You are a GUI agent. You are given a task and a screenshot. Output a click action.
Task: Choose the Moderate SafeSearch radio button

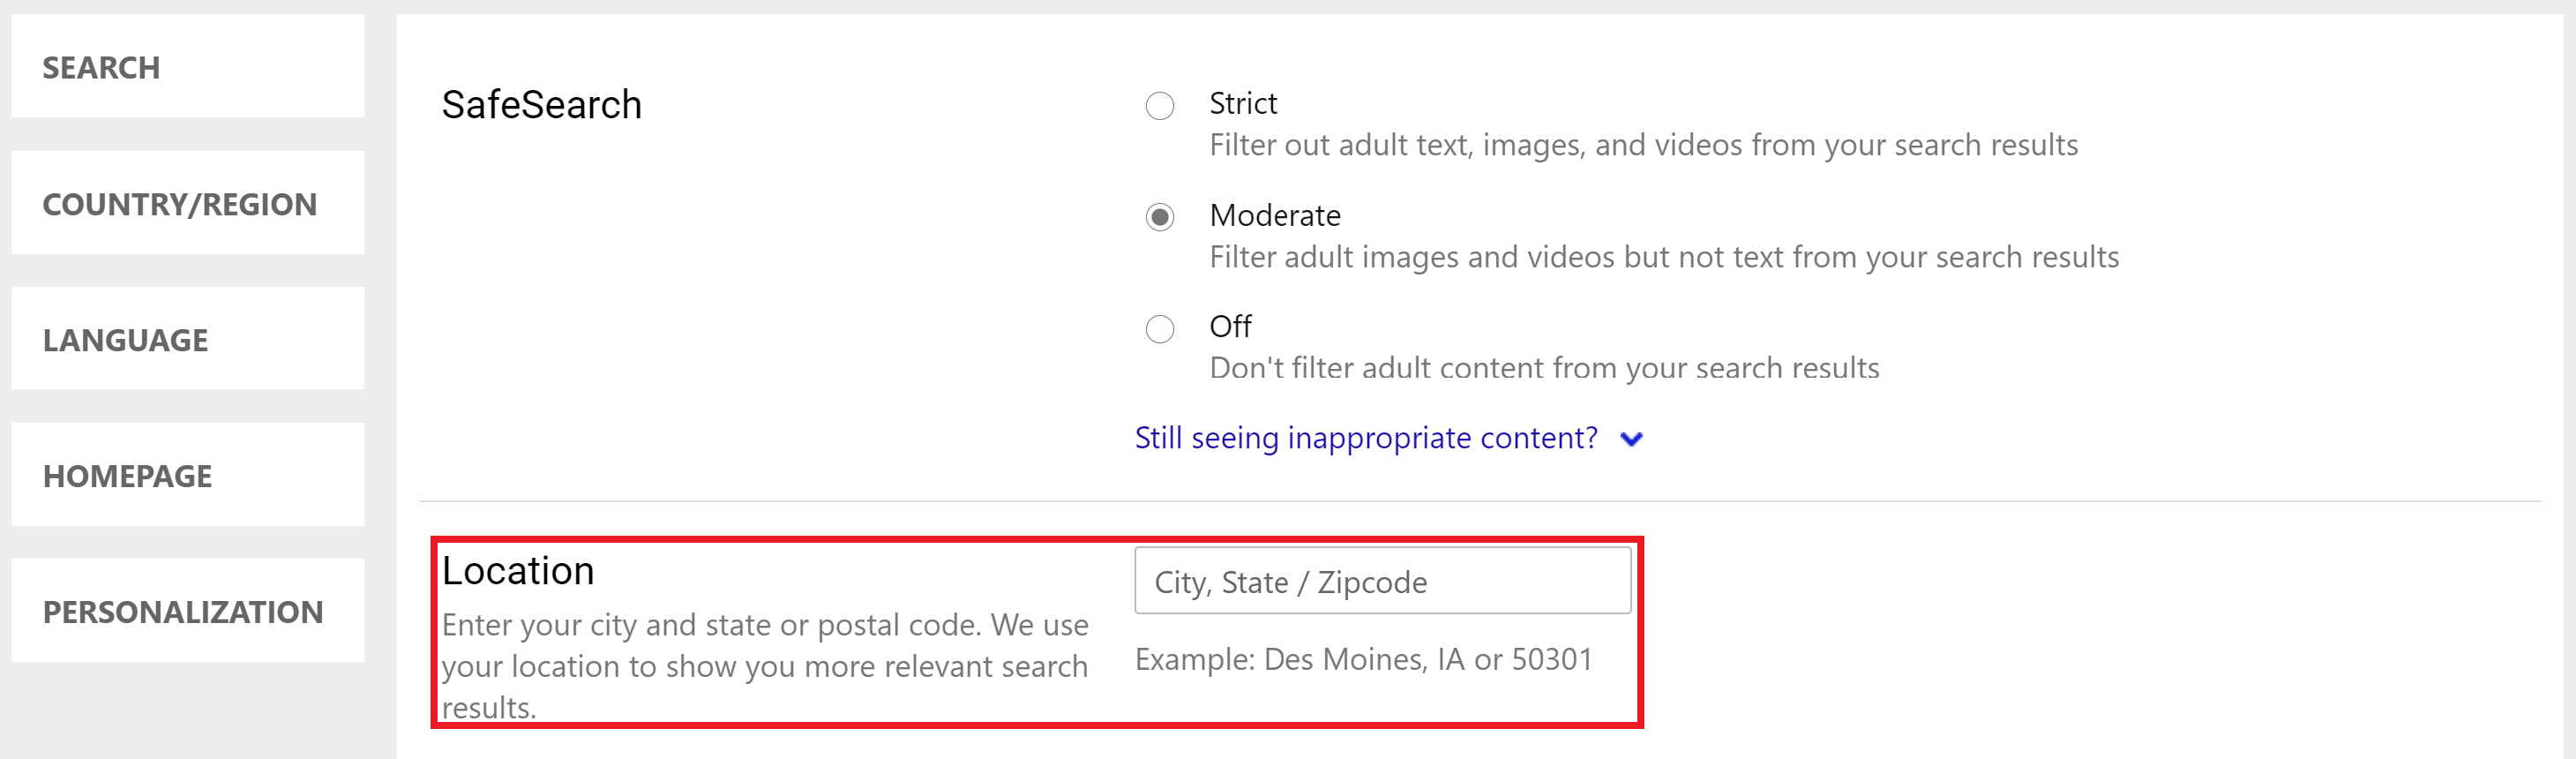[1159, 217]
